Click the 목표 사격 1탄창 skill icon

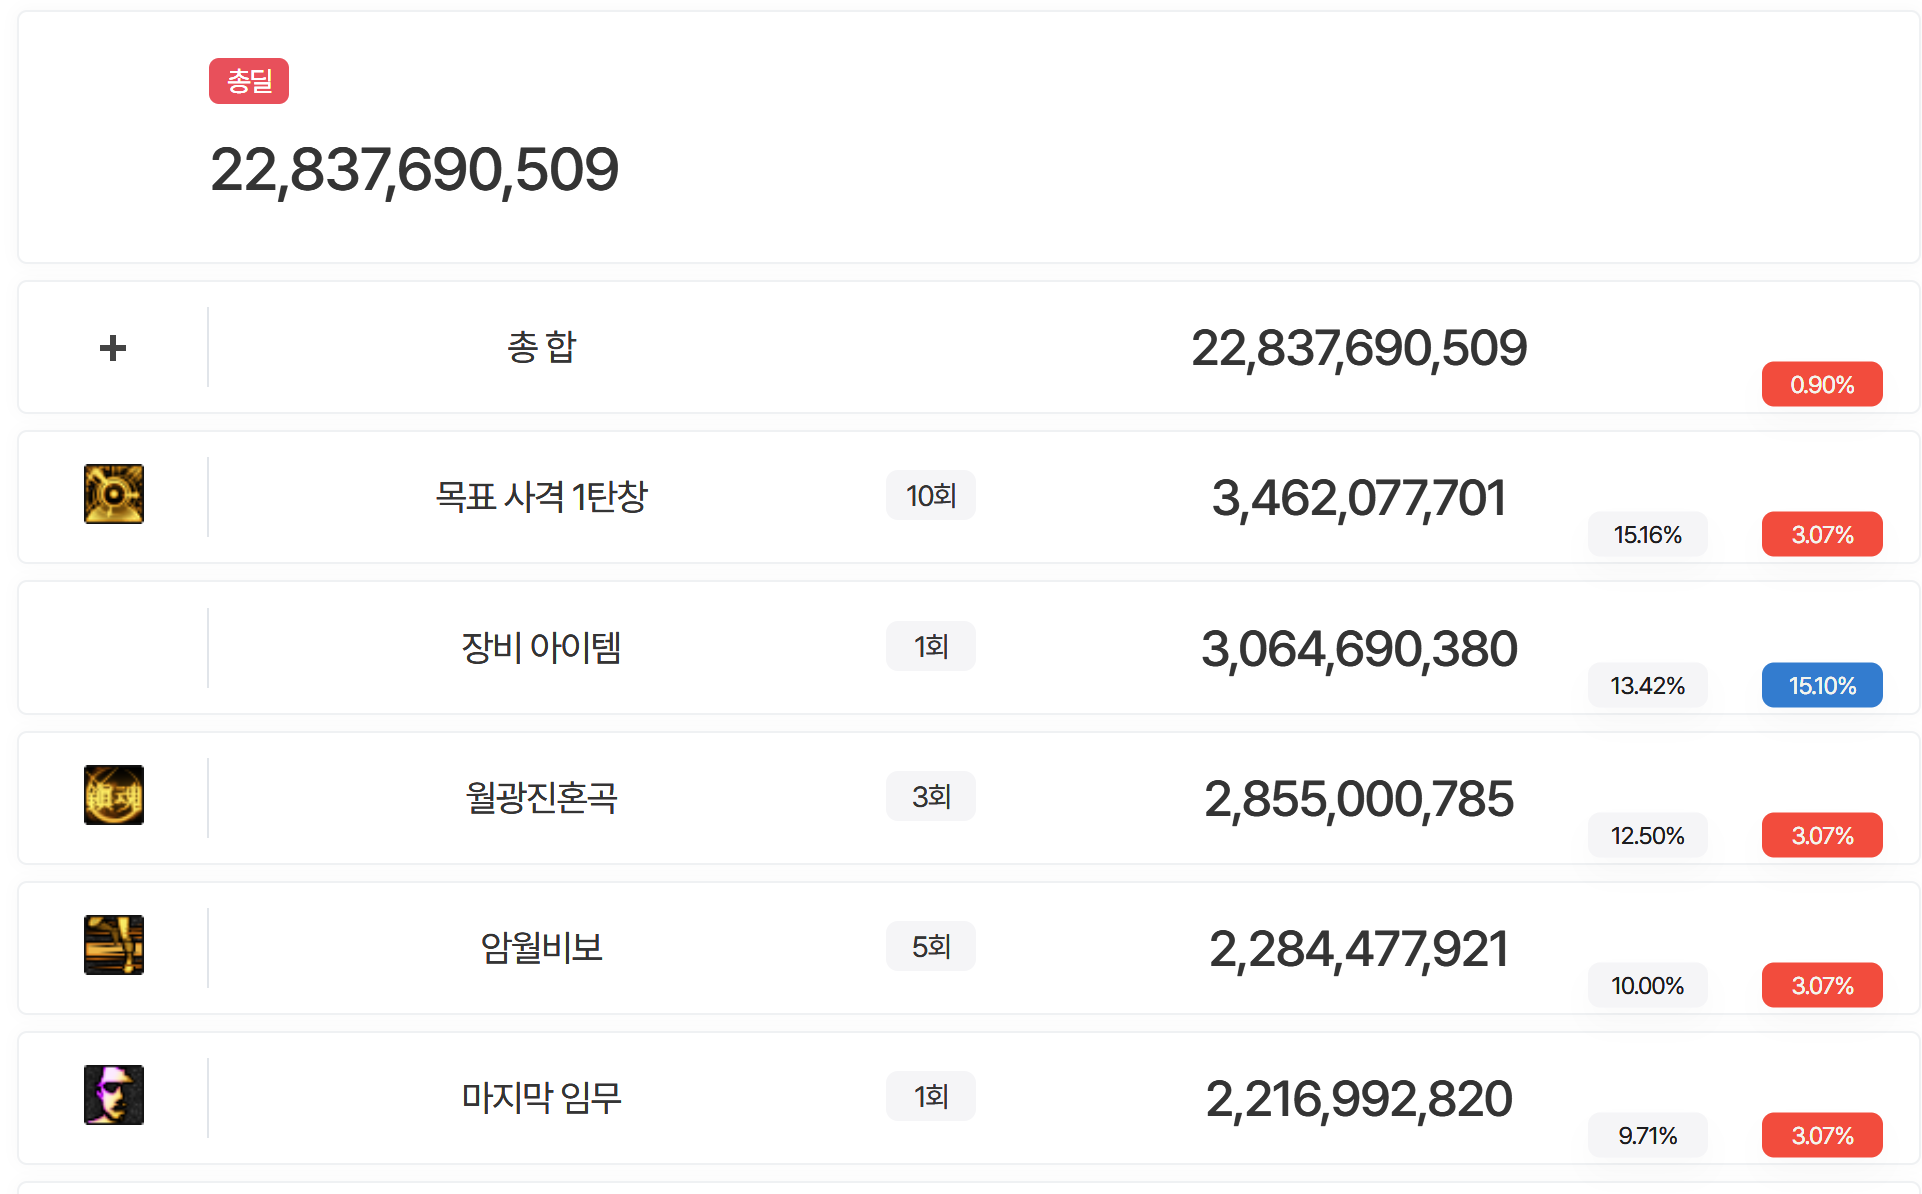pos(114,494)
